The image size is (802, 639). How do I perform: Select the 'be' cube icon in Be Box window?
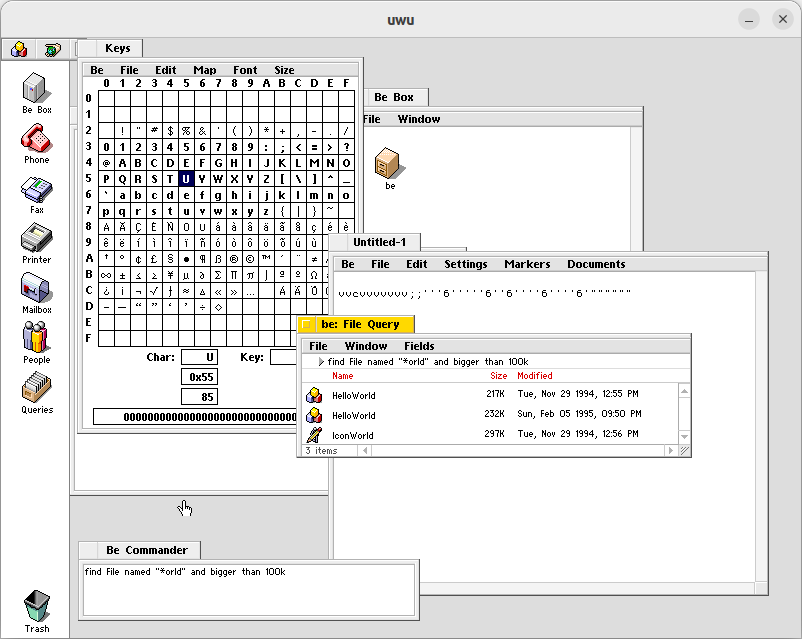(389, 163)
